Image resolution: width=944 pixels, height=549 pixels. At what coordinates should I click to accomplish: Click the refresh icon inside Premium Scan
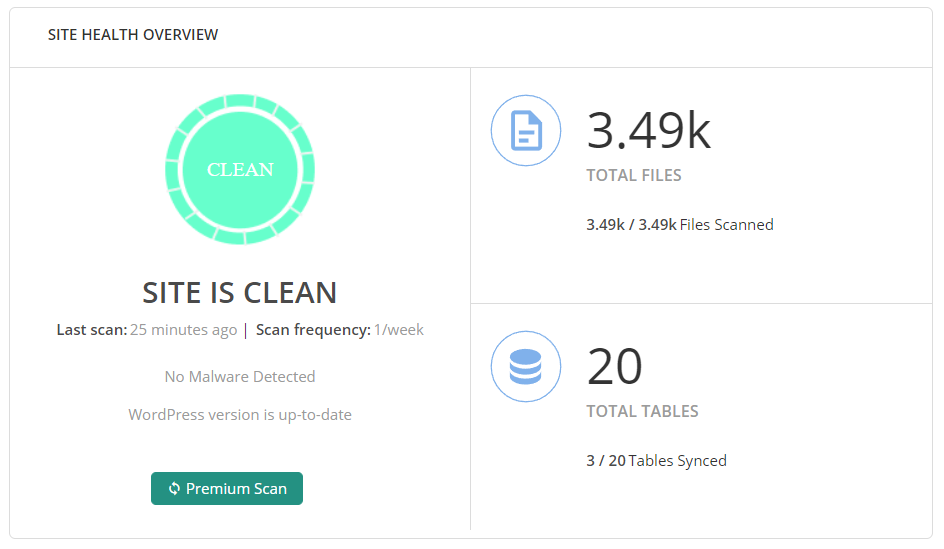click(x=174, y=488)
